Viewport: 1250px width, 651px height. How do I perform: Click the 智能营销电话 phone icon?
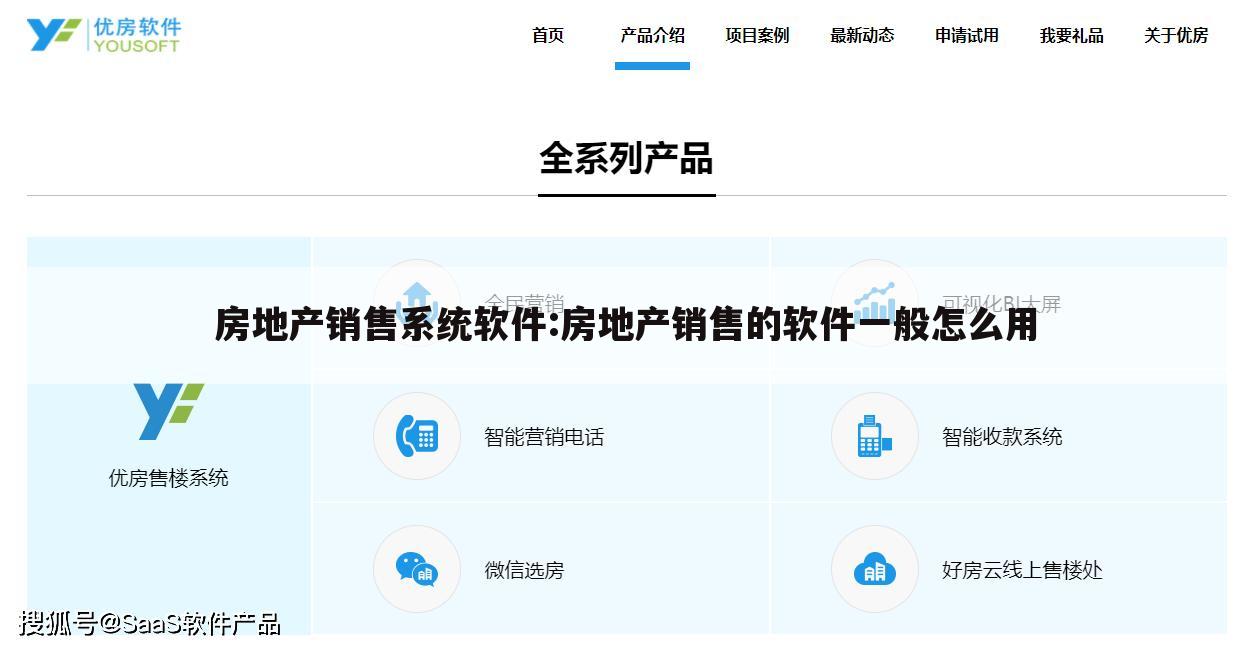click(x=417, y=436)
